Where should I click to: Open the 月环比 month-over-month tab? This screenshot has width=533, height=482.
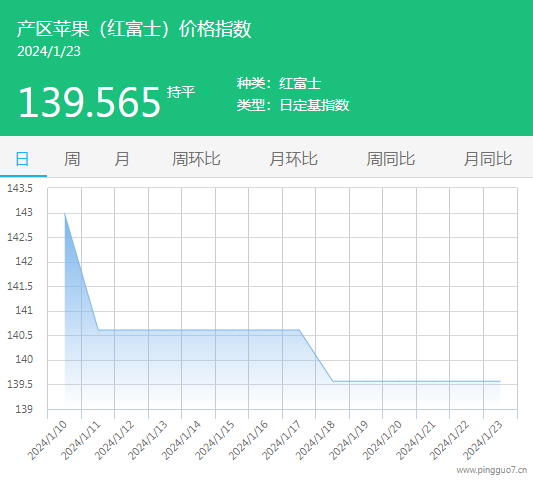[293, 159]
